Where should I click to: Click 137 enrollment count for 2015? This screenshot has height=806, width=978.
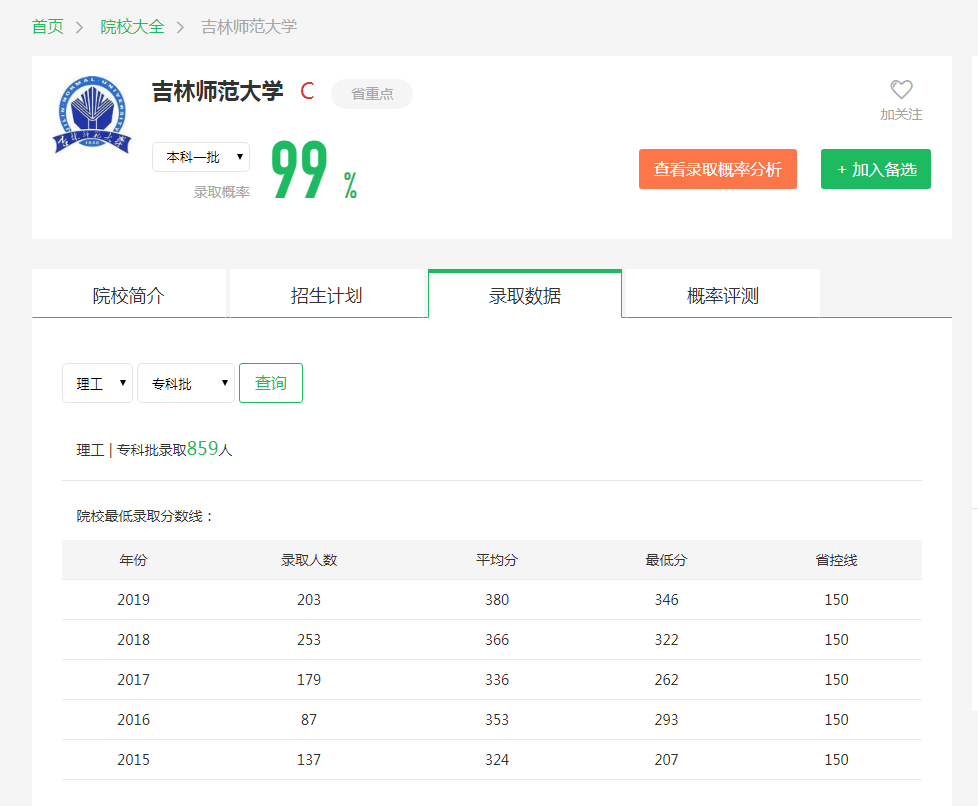[x=309, y=759]
